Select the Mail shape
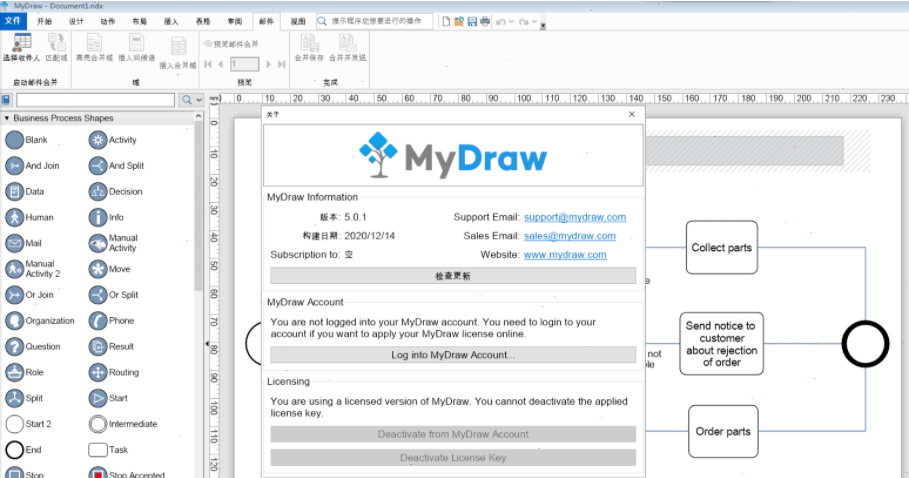The height and width of the screenshot is (478, 909). (x=23, y=243)
